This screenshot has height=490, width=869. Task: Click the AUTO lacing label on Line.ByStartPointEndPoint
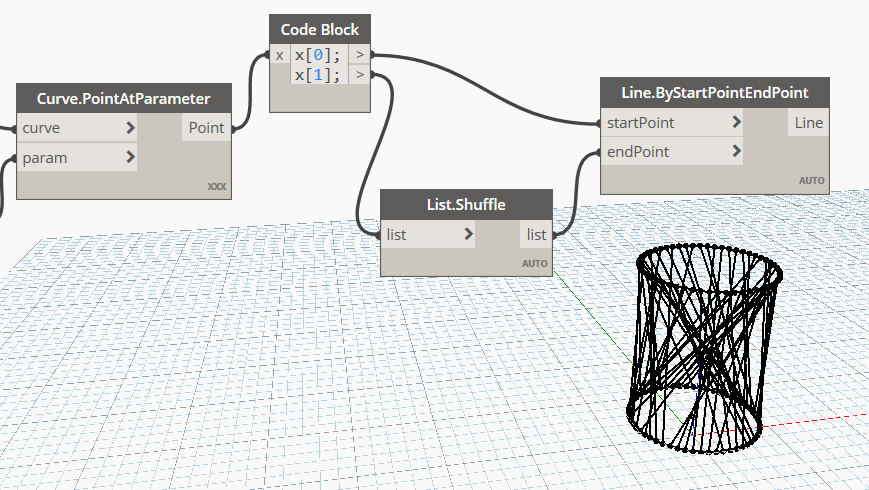coord(810,181)
